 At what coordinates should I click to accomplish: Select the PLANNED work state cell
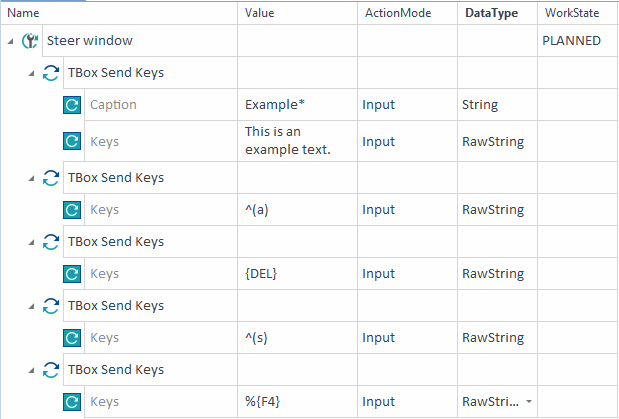[x=571, y=42]
